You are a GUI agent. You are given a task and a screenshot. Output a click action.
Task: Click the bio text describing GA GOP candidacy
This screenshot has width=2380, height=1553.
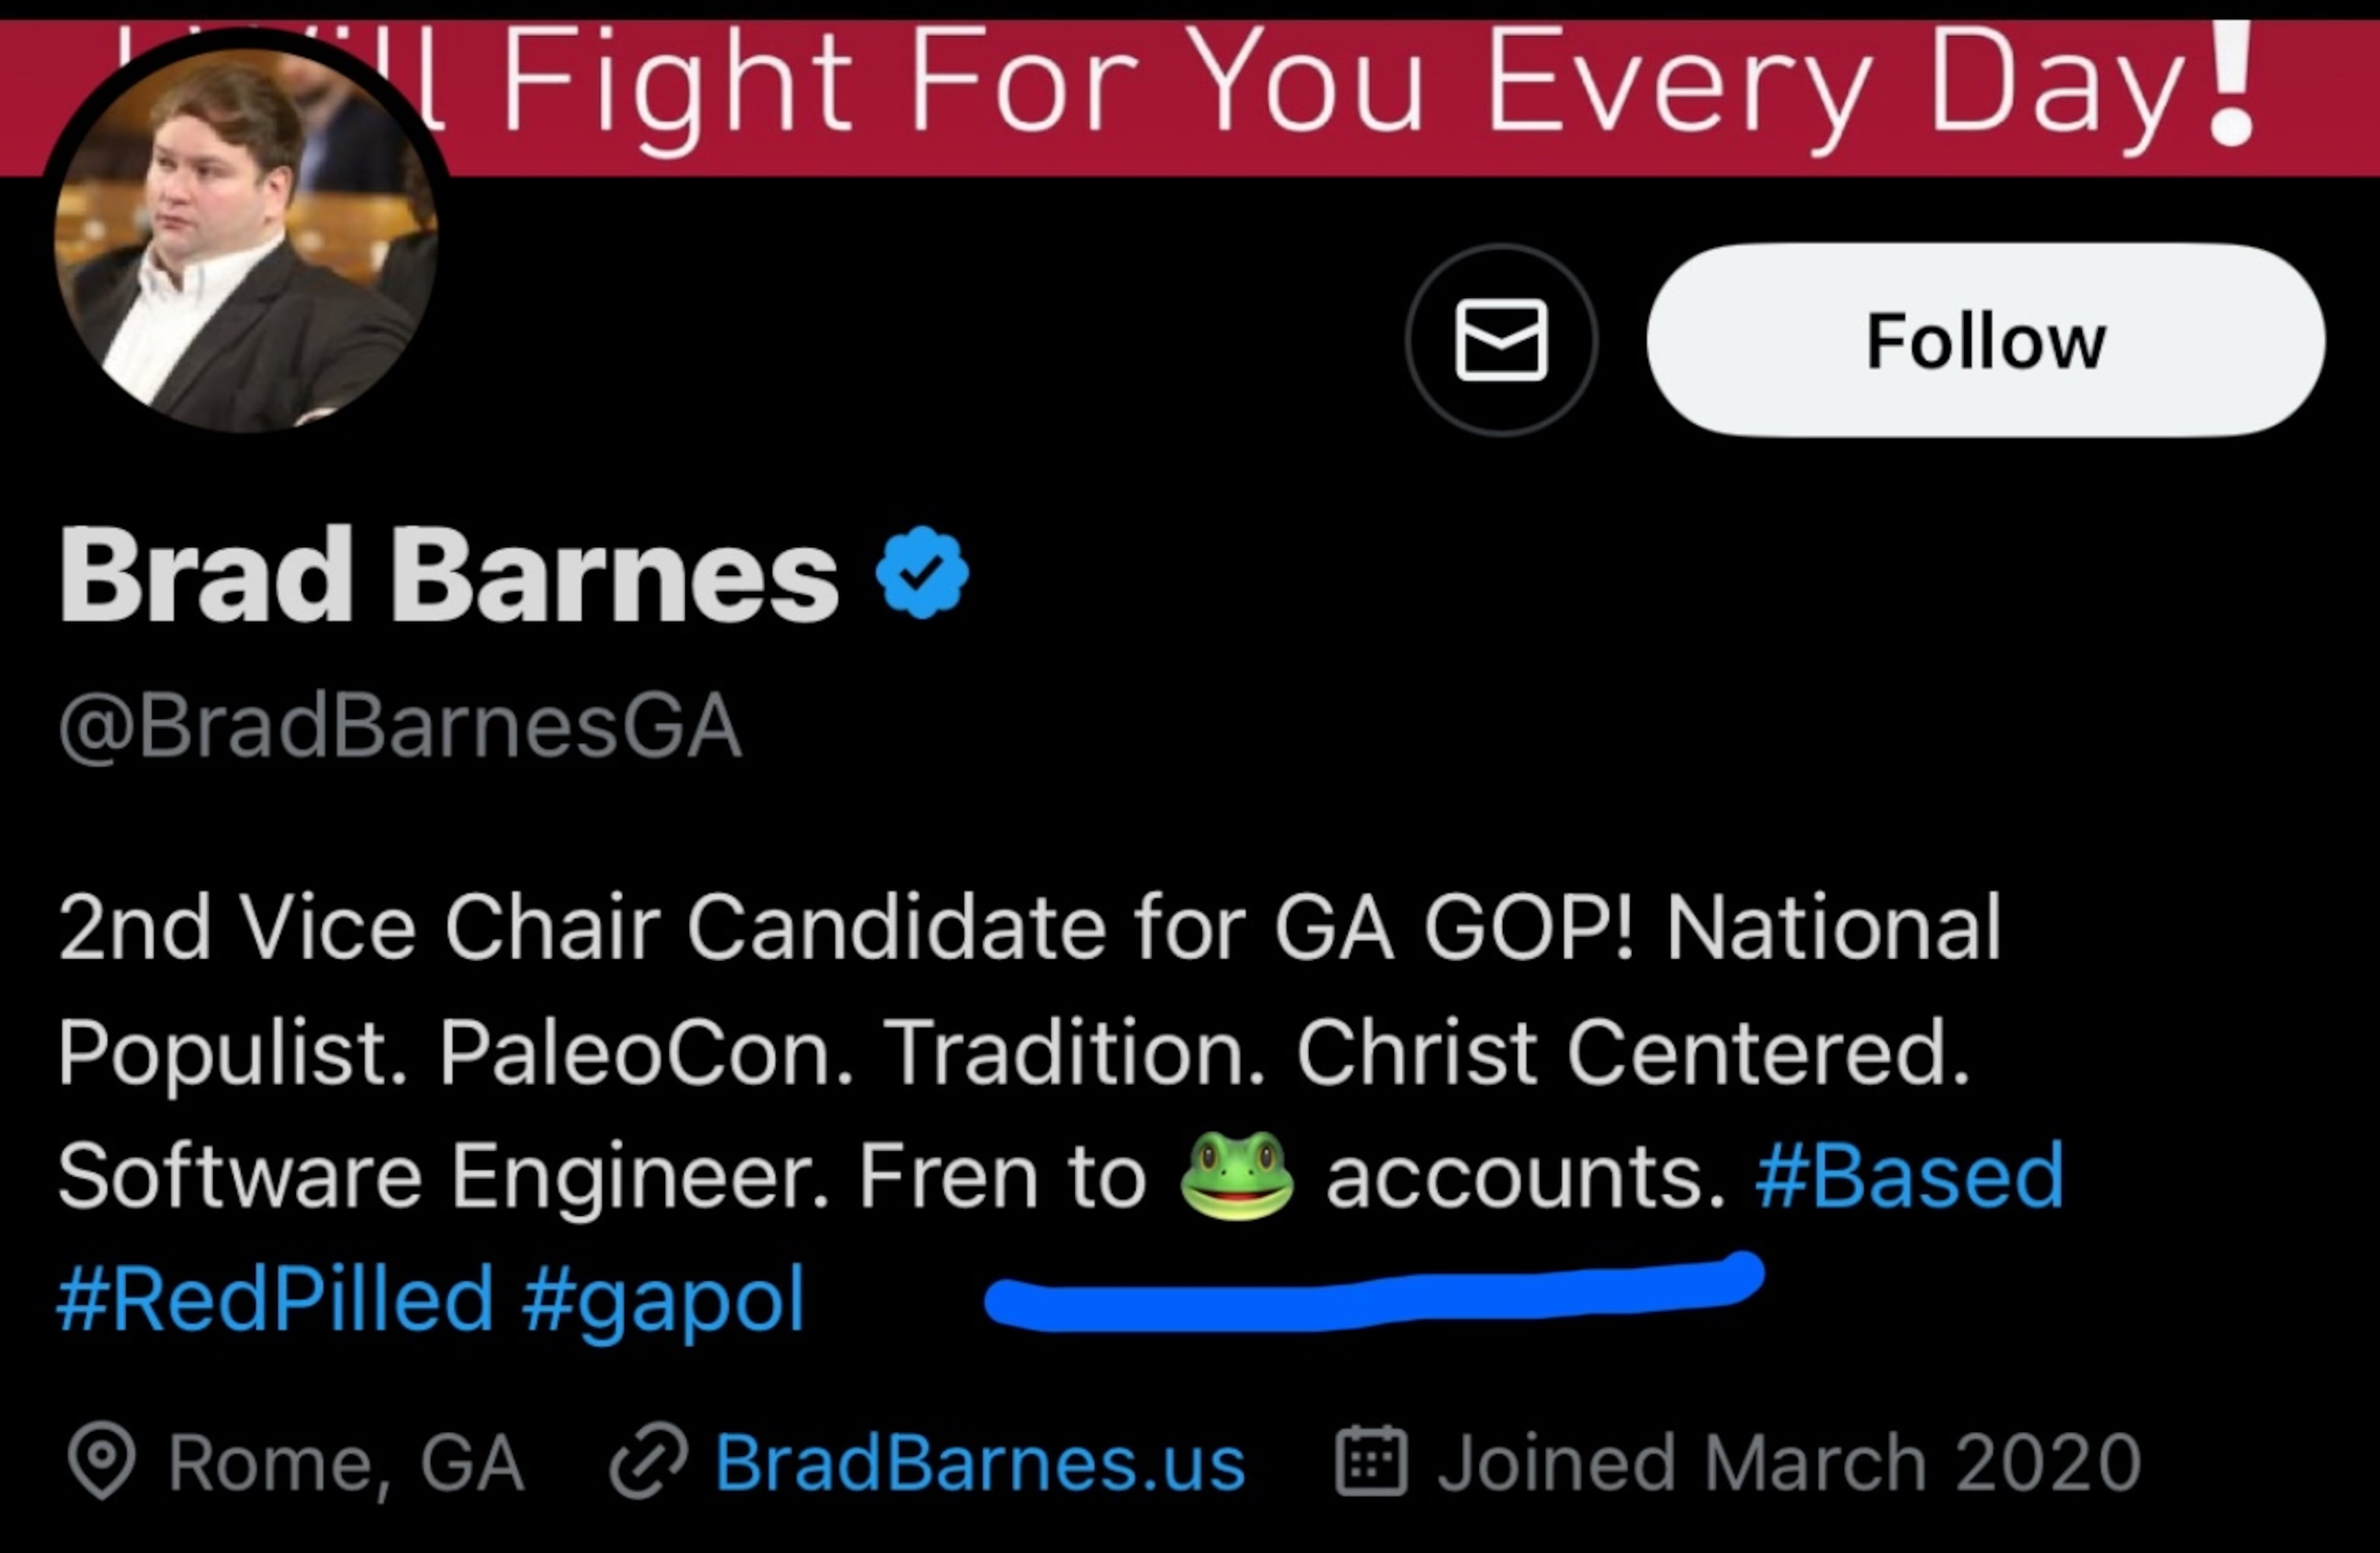[x=1000, y=1050]
